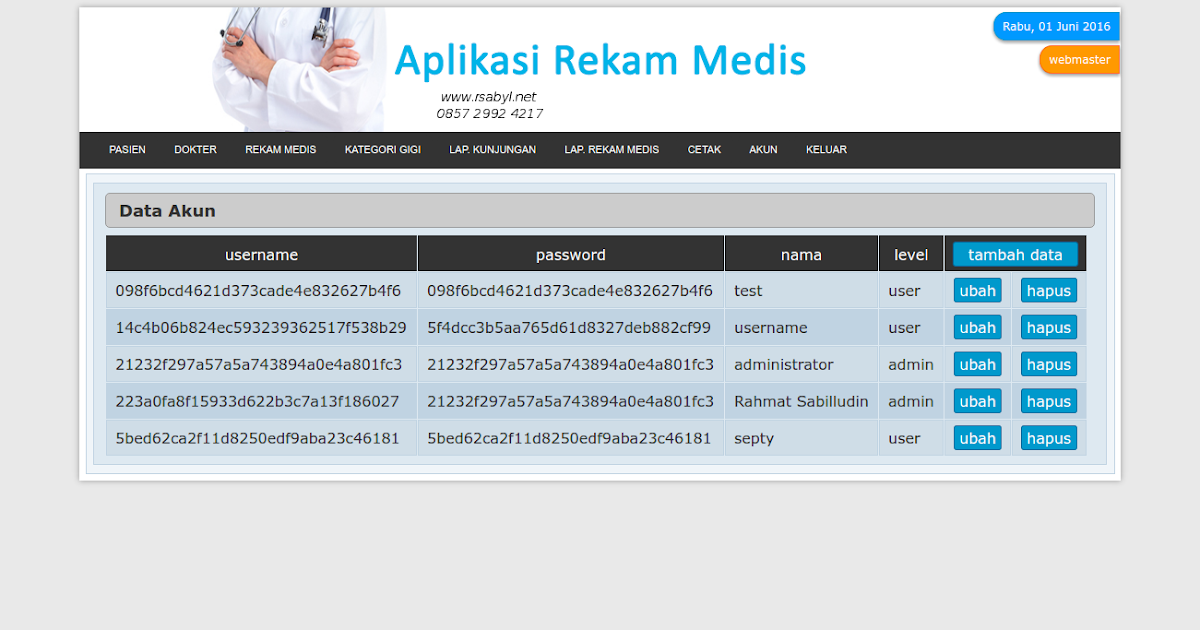This screenshot has height=630, width=1200.
Task: Delete the administrator account with hapus
Action: pos(1048,364)
